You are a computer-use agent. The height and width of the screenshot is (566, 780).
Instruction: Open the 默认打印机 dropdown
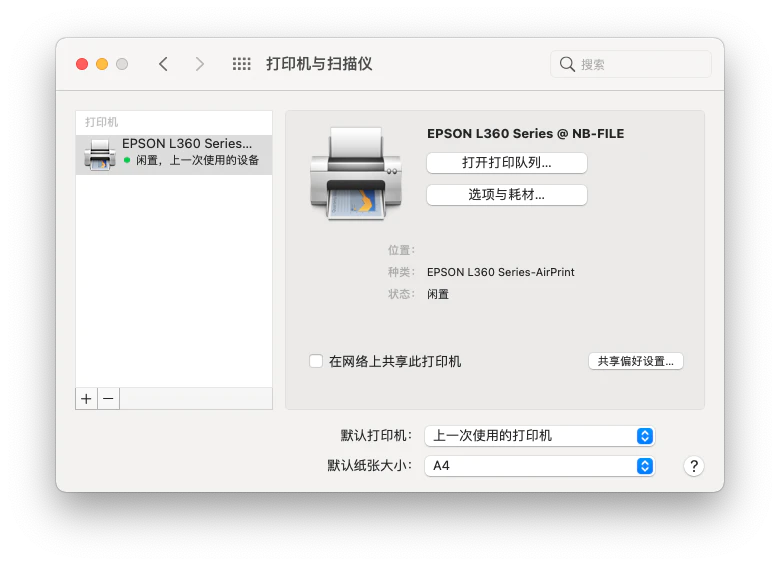(539, 436)
